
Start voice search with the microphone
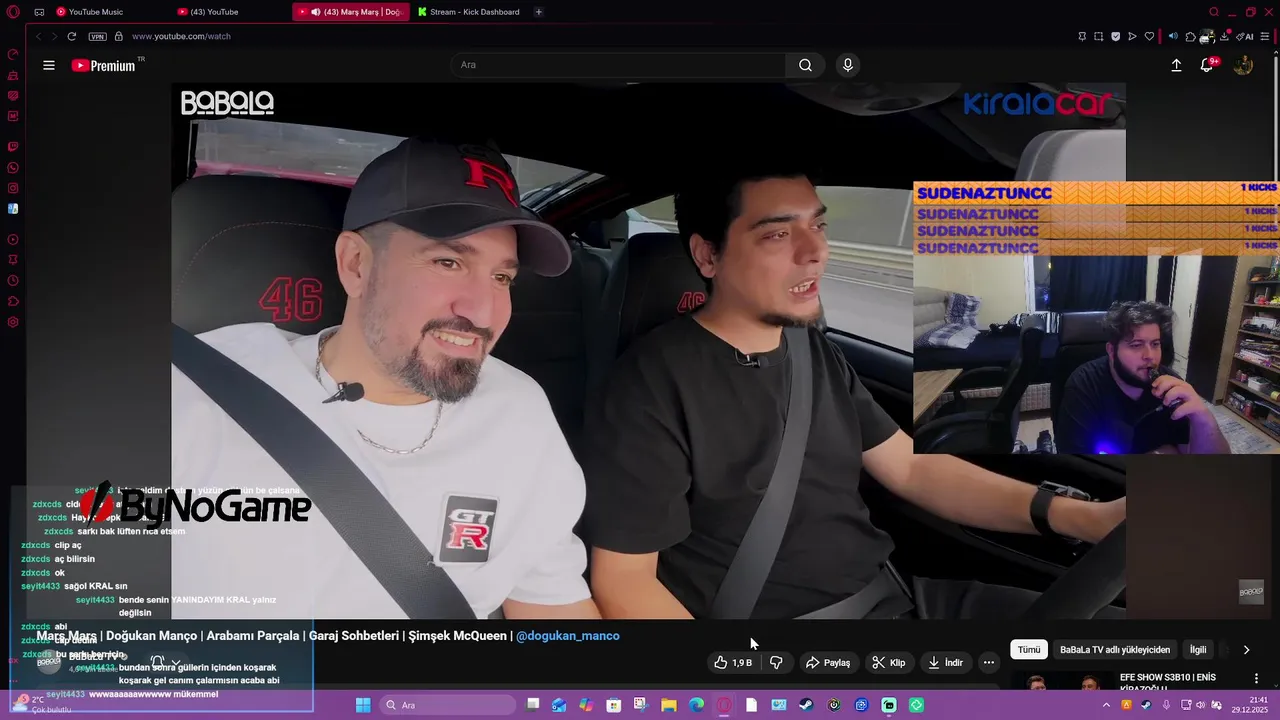[x=848, y=65]
